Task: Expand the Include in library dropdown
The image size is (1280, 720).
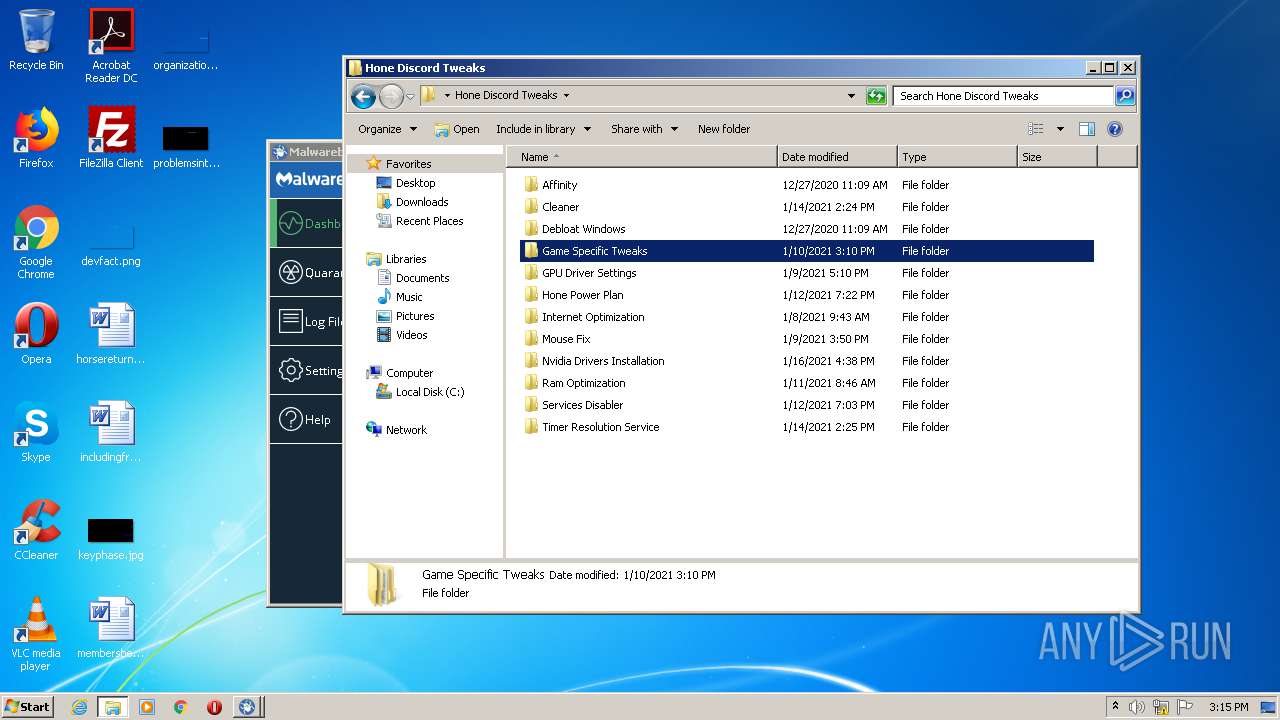Action: coord(543,129)
